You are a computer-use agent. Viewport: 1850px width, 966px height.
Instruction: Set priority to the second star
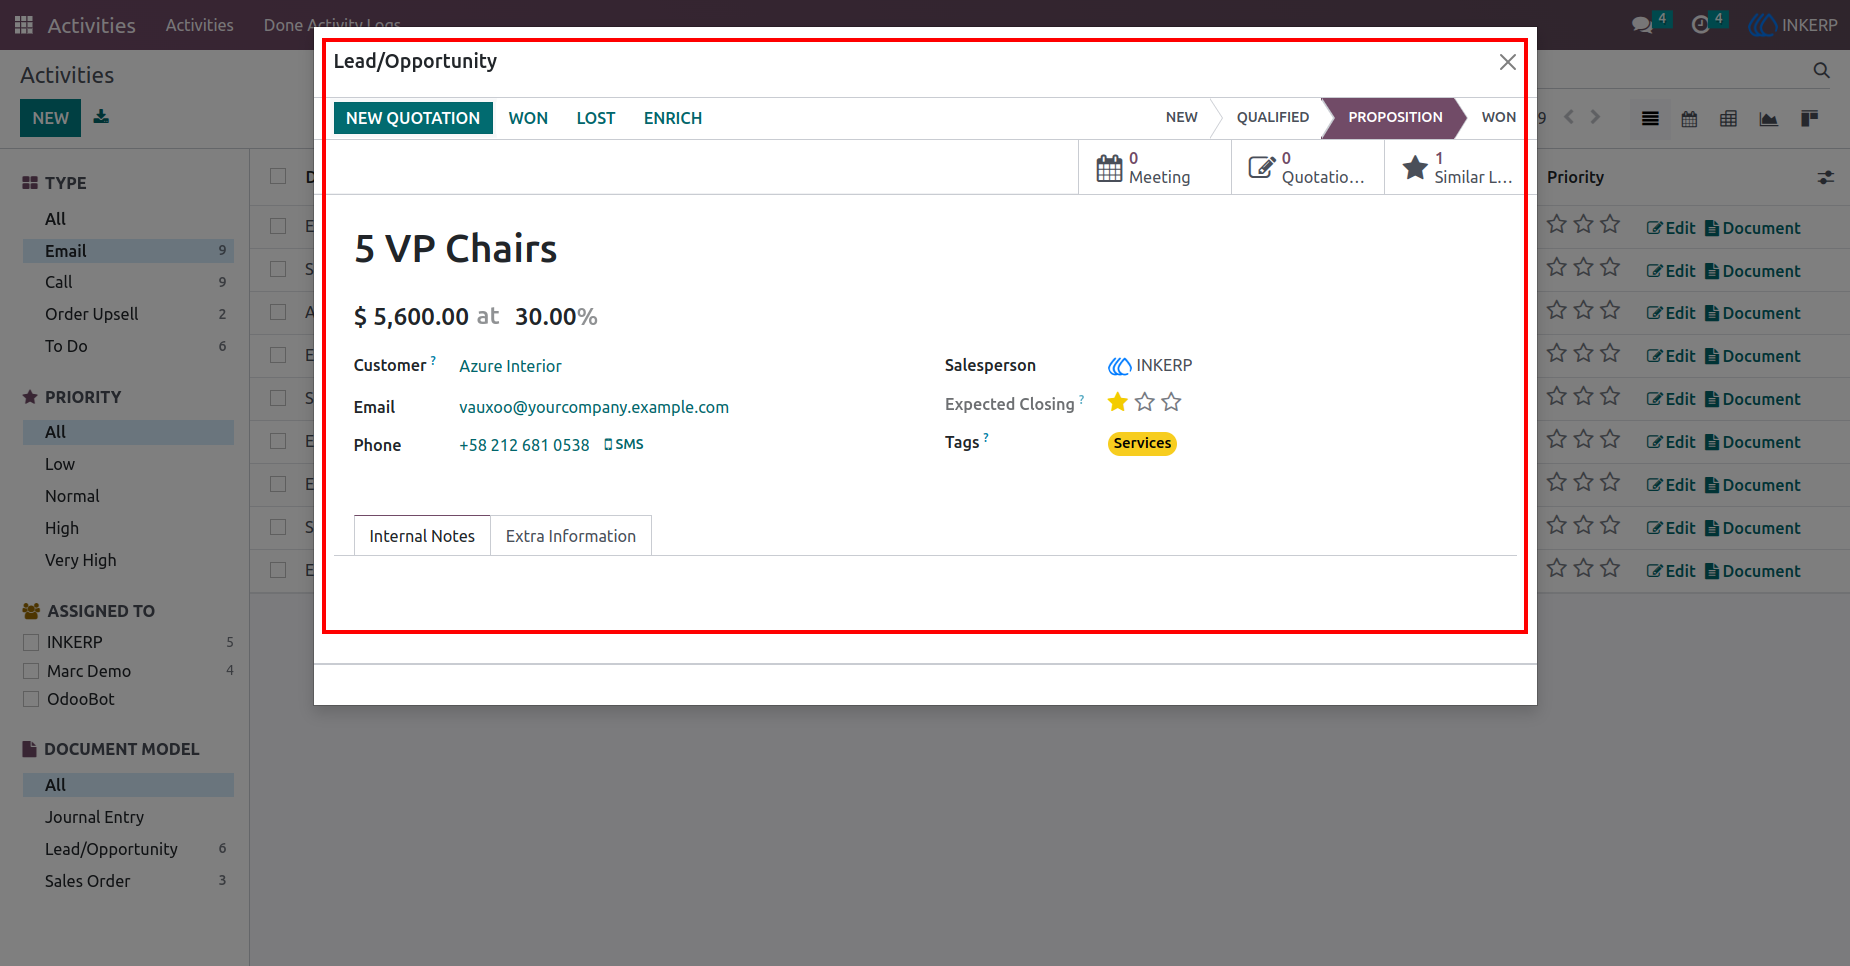pyautogui.click(x=1144, y=402)
